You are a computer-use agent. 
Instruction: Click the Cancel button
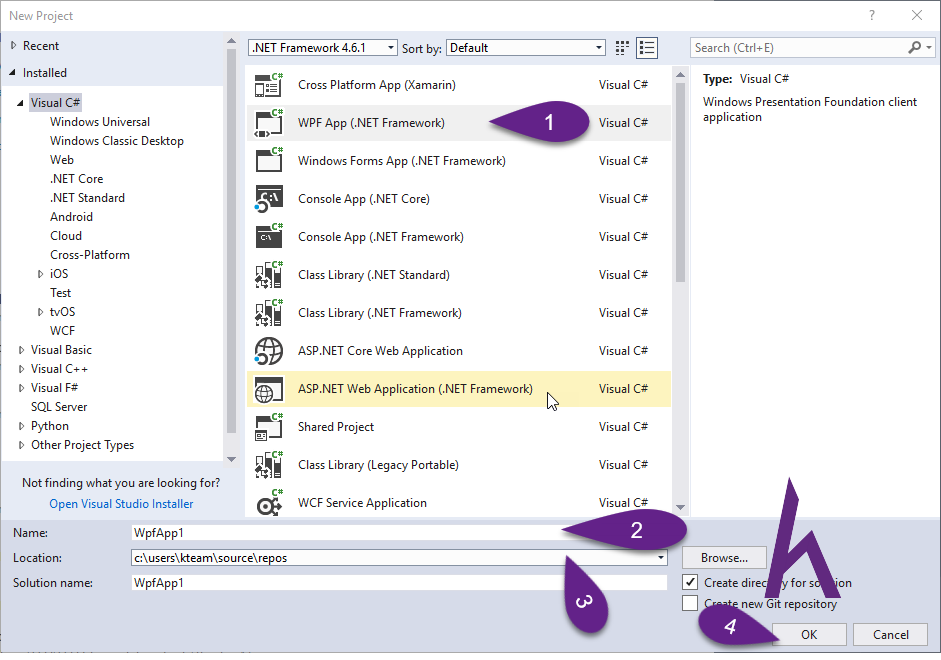(x=891, y=635)
